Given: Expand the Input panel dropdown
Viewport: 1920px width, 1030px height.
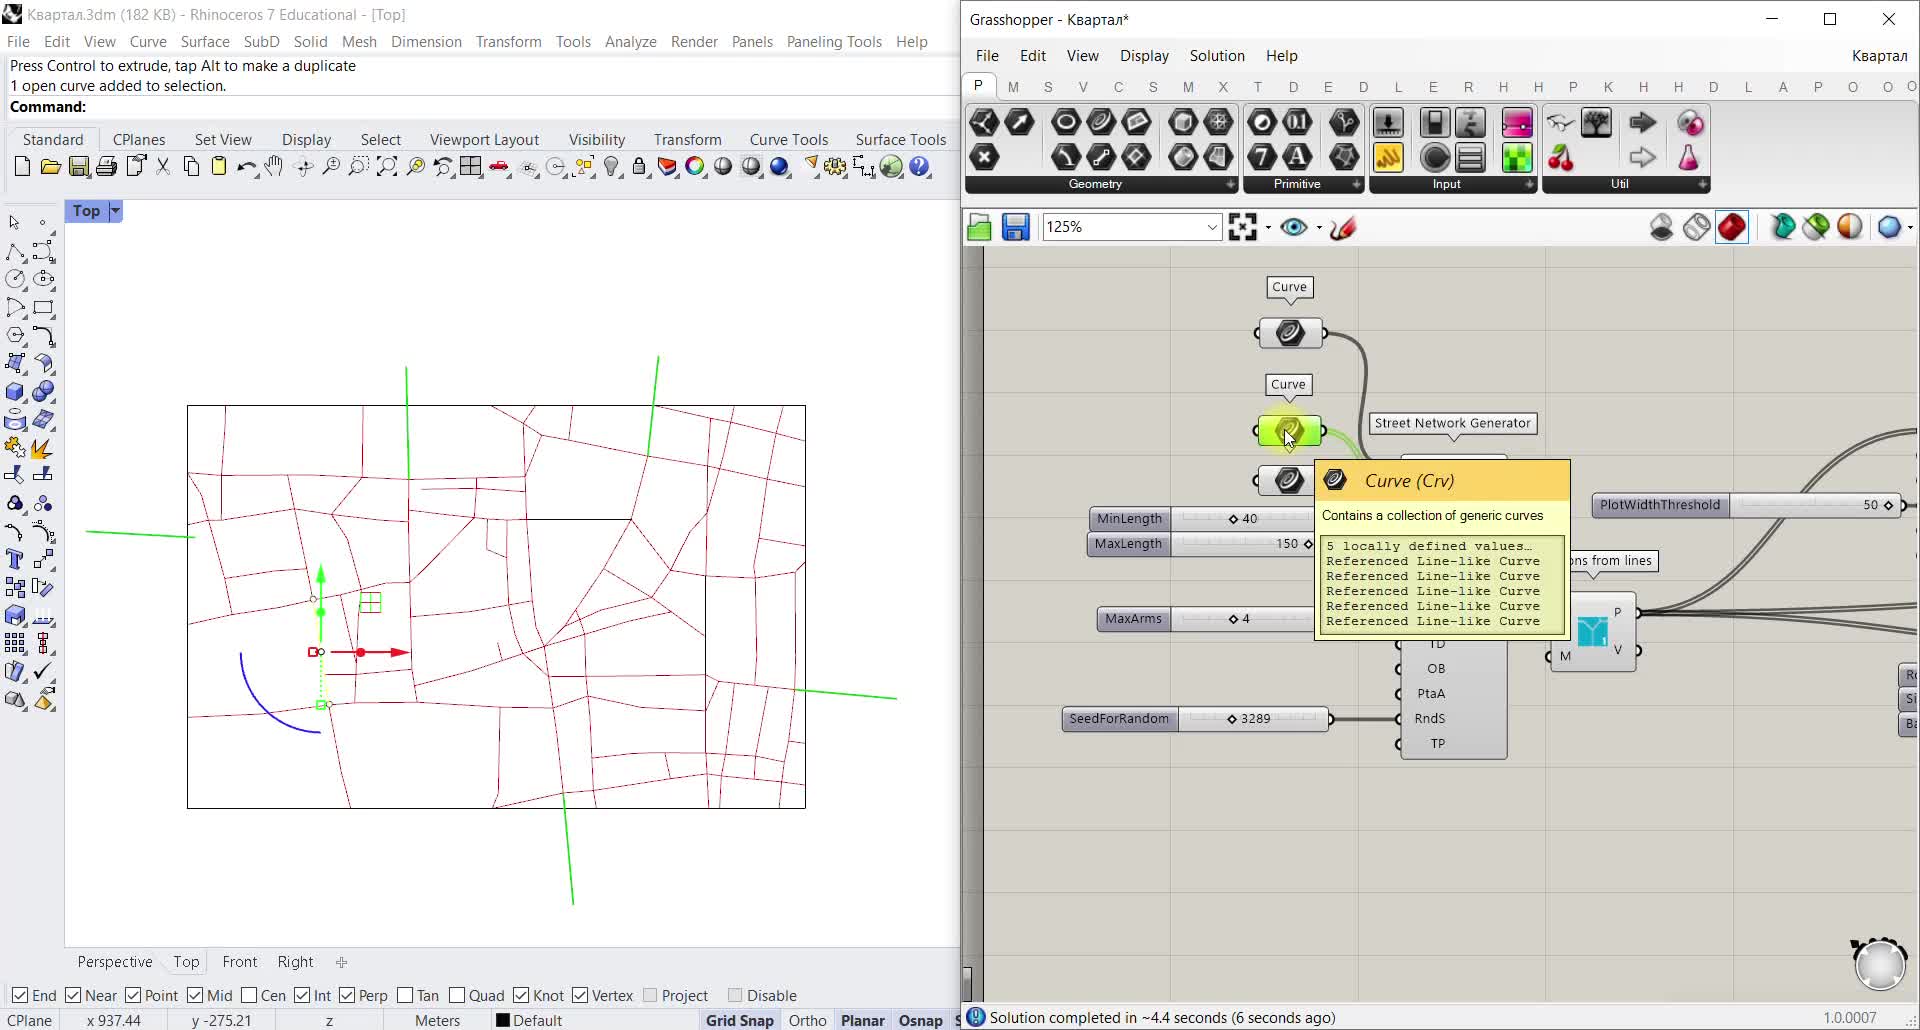Looking at the screenshot, I should click(x=1529, y=184).
